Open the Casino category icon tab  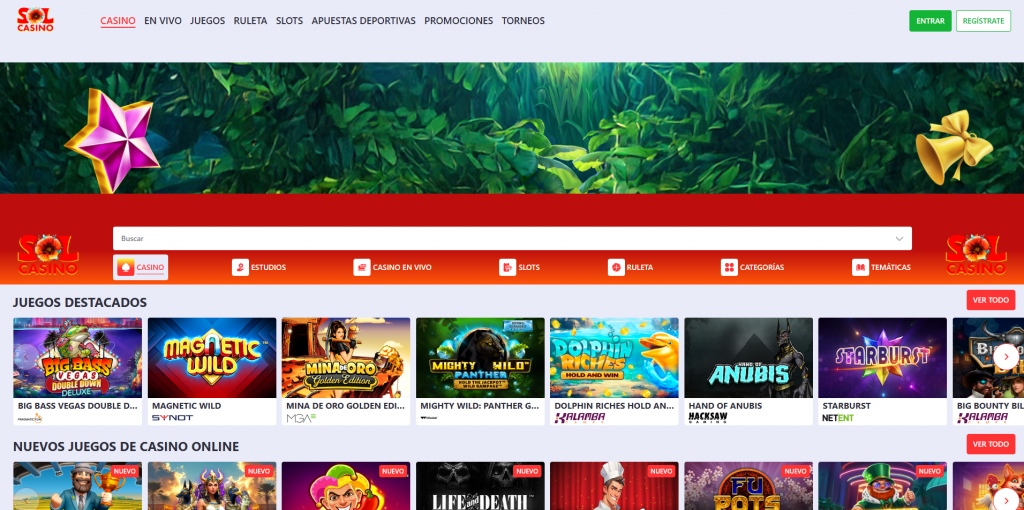pos(140,267)
